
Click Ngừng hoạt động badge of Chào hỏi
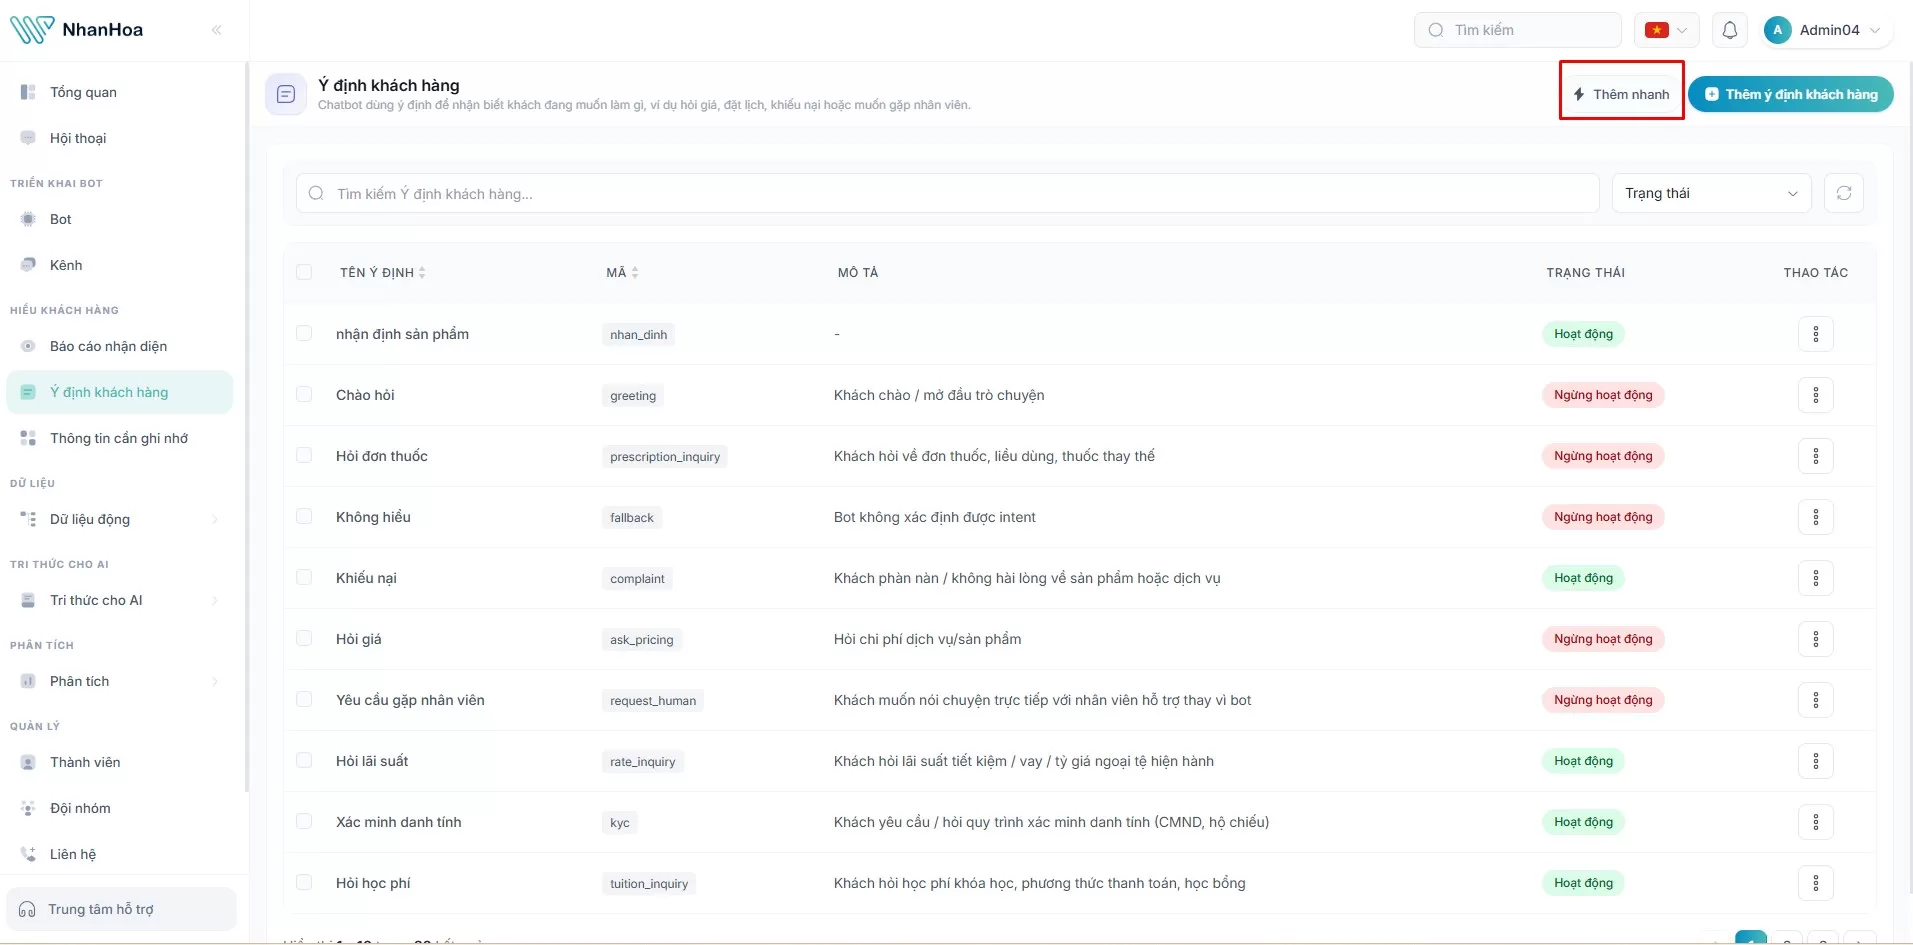tap(1603, 395)
